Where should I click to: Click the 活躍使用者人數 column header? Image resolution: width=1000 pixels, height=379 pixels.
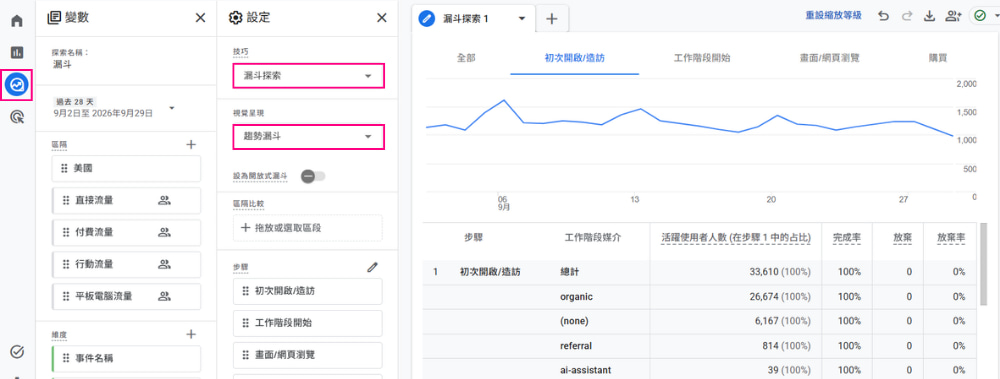tap(736, 238)
